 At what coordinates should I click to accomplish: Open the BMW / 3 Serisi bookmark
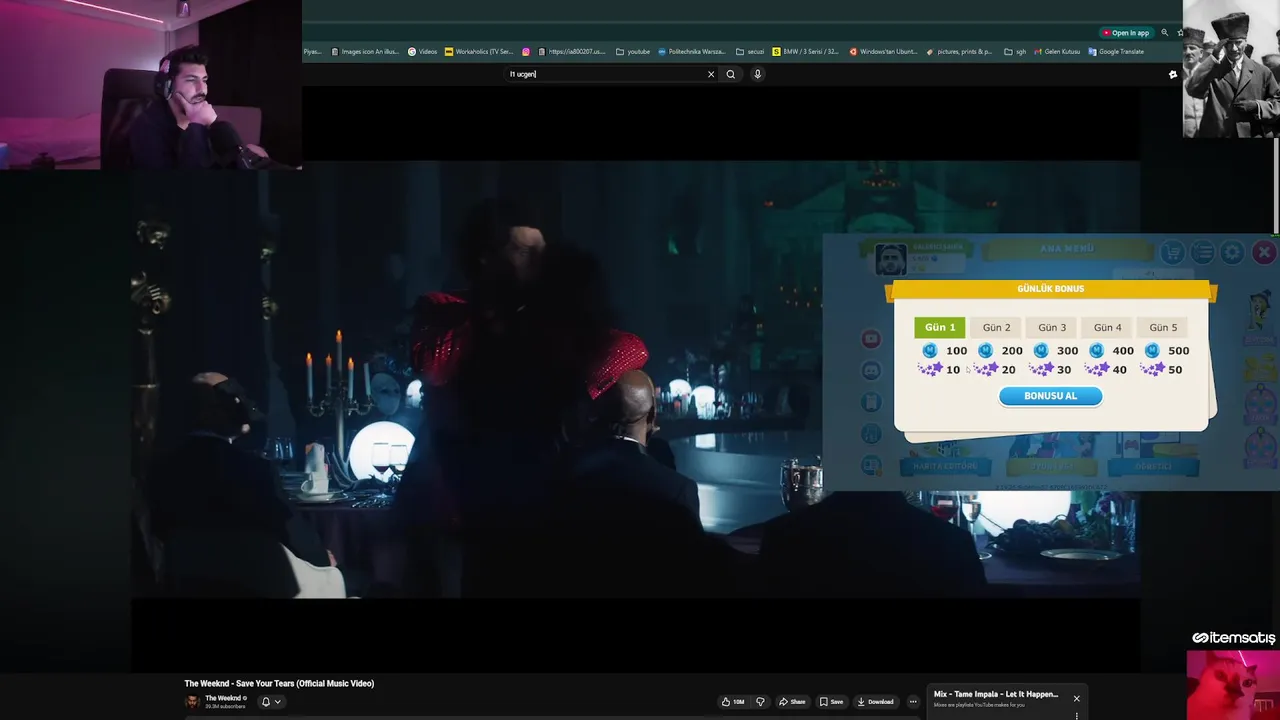point(806,52)
